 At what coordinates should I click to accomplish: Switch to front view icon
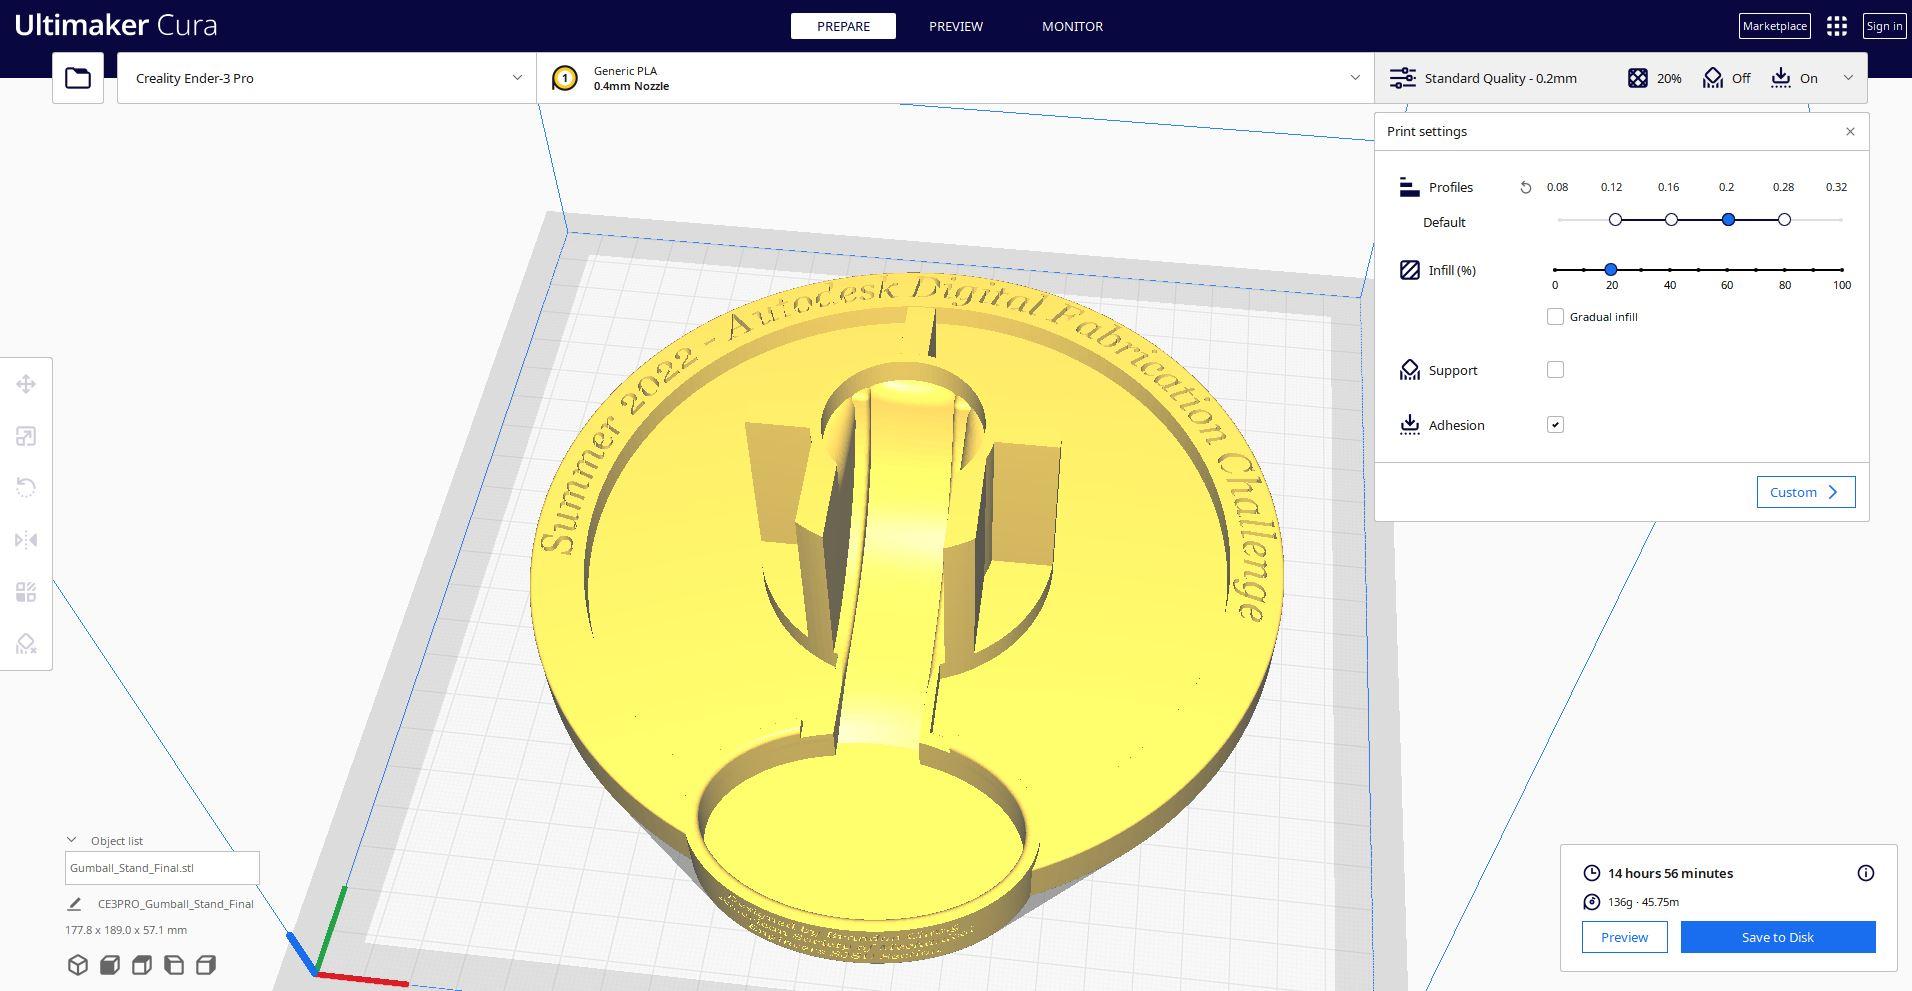110,965
